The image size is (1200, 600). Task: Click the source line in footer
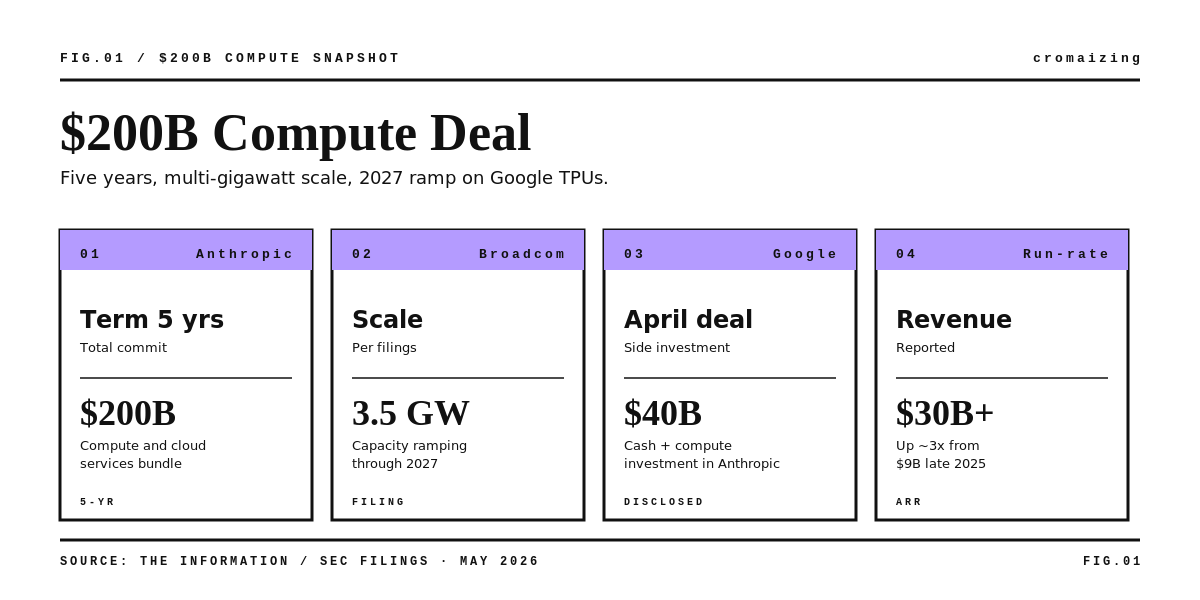coord(300,561)
